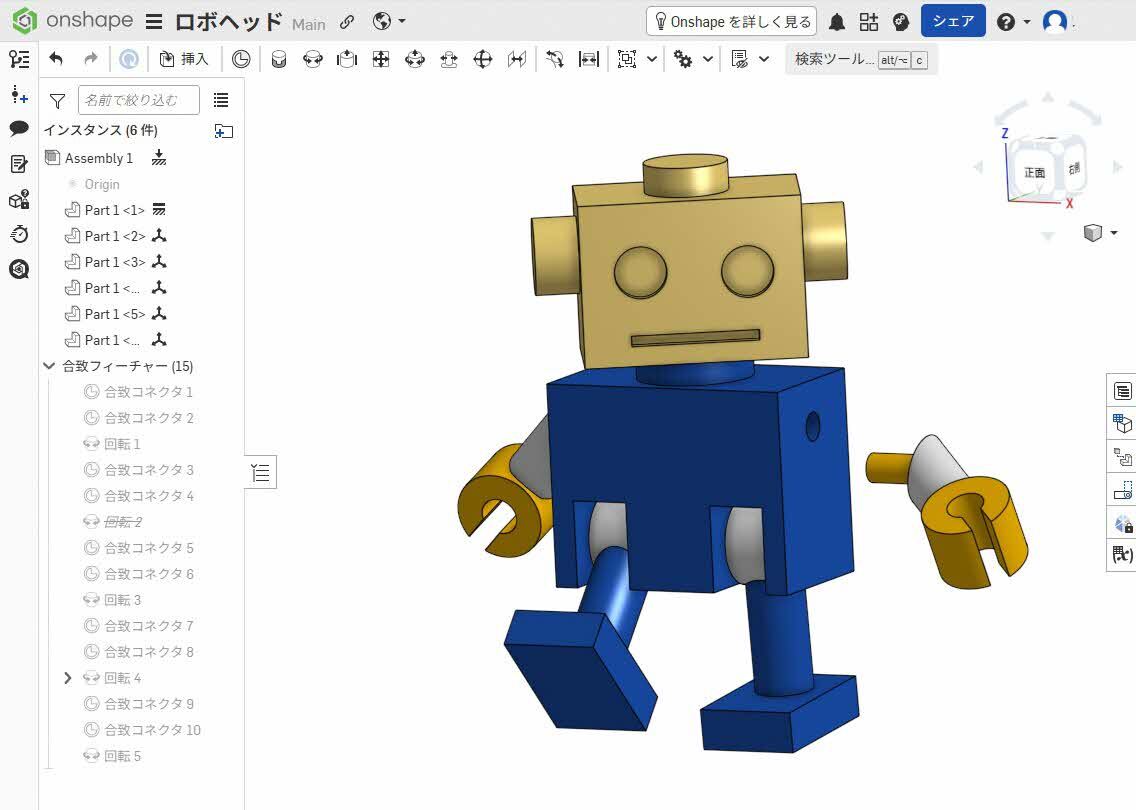
Task: Select the Mate connector tool
Action: (x=241, y=59)
